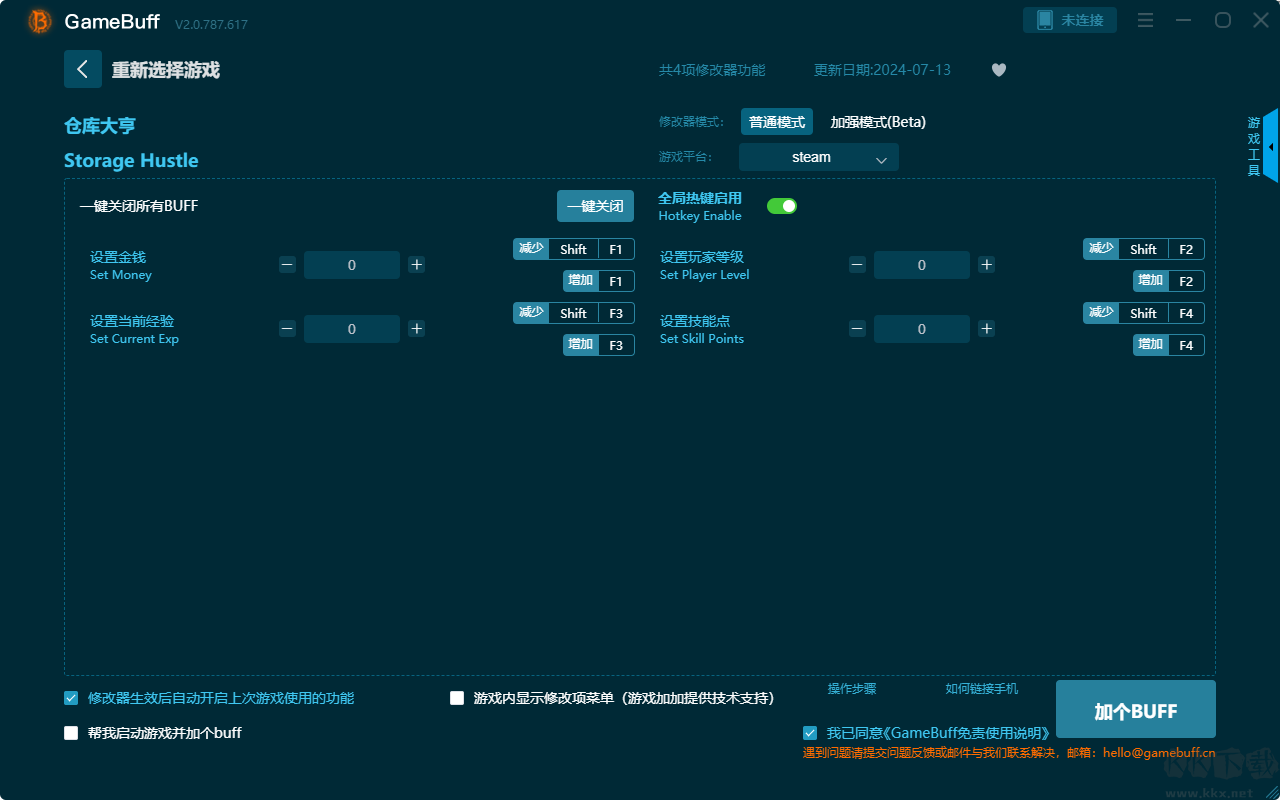Click the hello@gamebuff.cn contact email text
This screenshot has width=1280, height=800.
click(1159, 753)
